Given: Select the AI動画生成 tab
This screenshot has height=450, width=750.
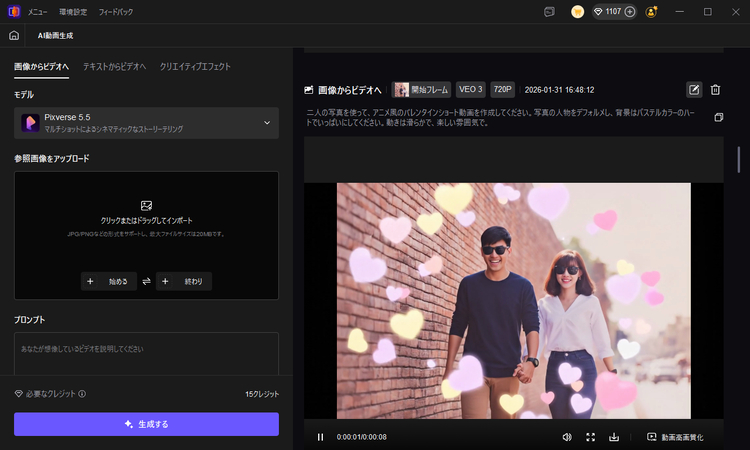Looking at the screenshot, I should [55, 35].
